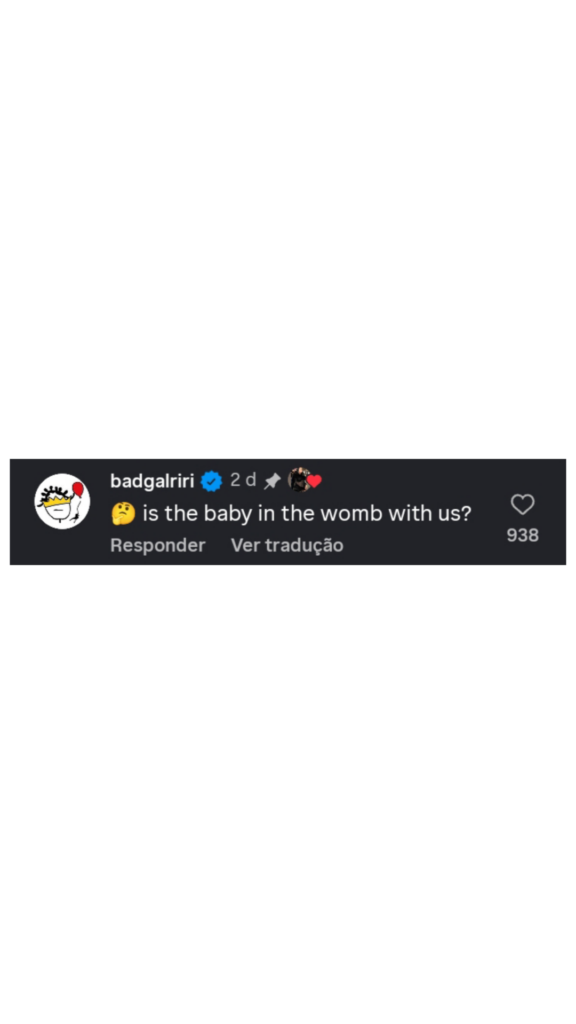576x1024 pixels.
Task: Click the small red heart badge
Action: [315, 481]
